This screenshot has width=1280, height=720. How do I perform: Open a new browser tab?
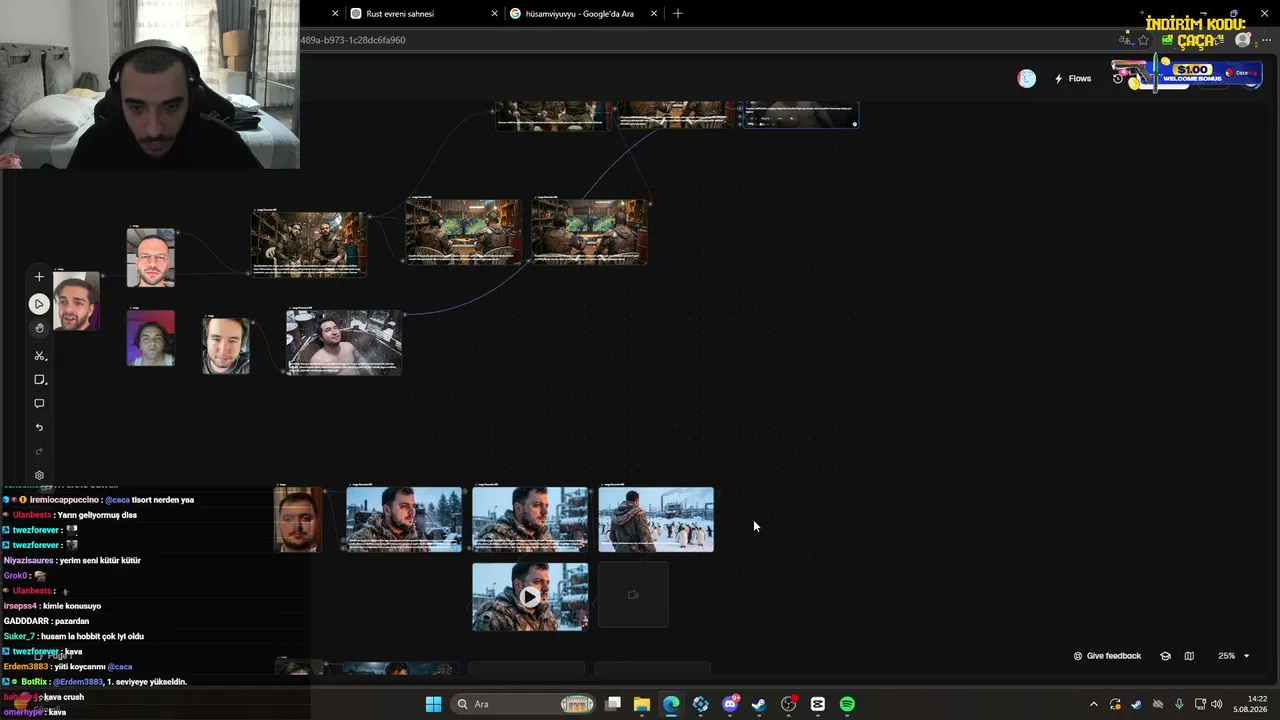point(678,14)
